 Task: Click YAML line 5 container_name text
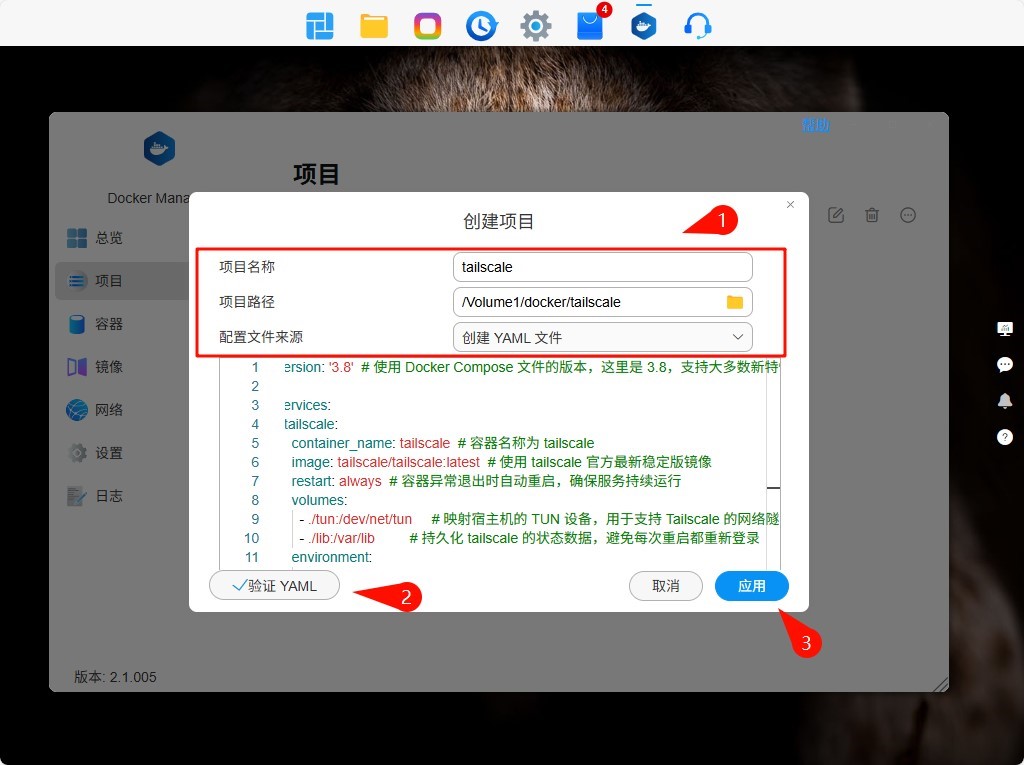(370, 443)
